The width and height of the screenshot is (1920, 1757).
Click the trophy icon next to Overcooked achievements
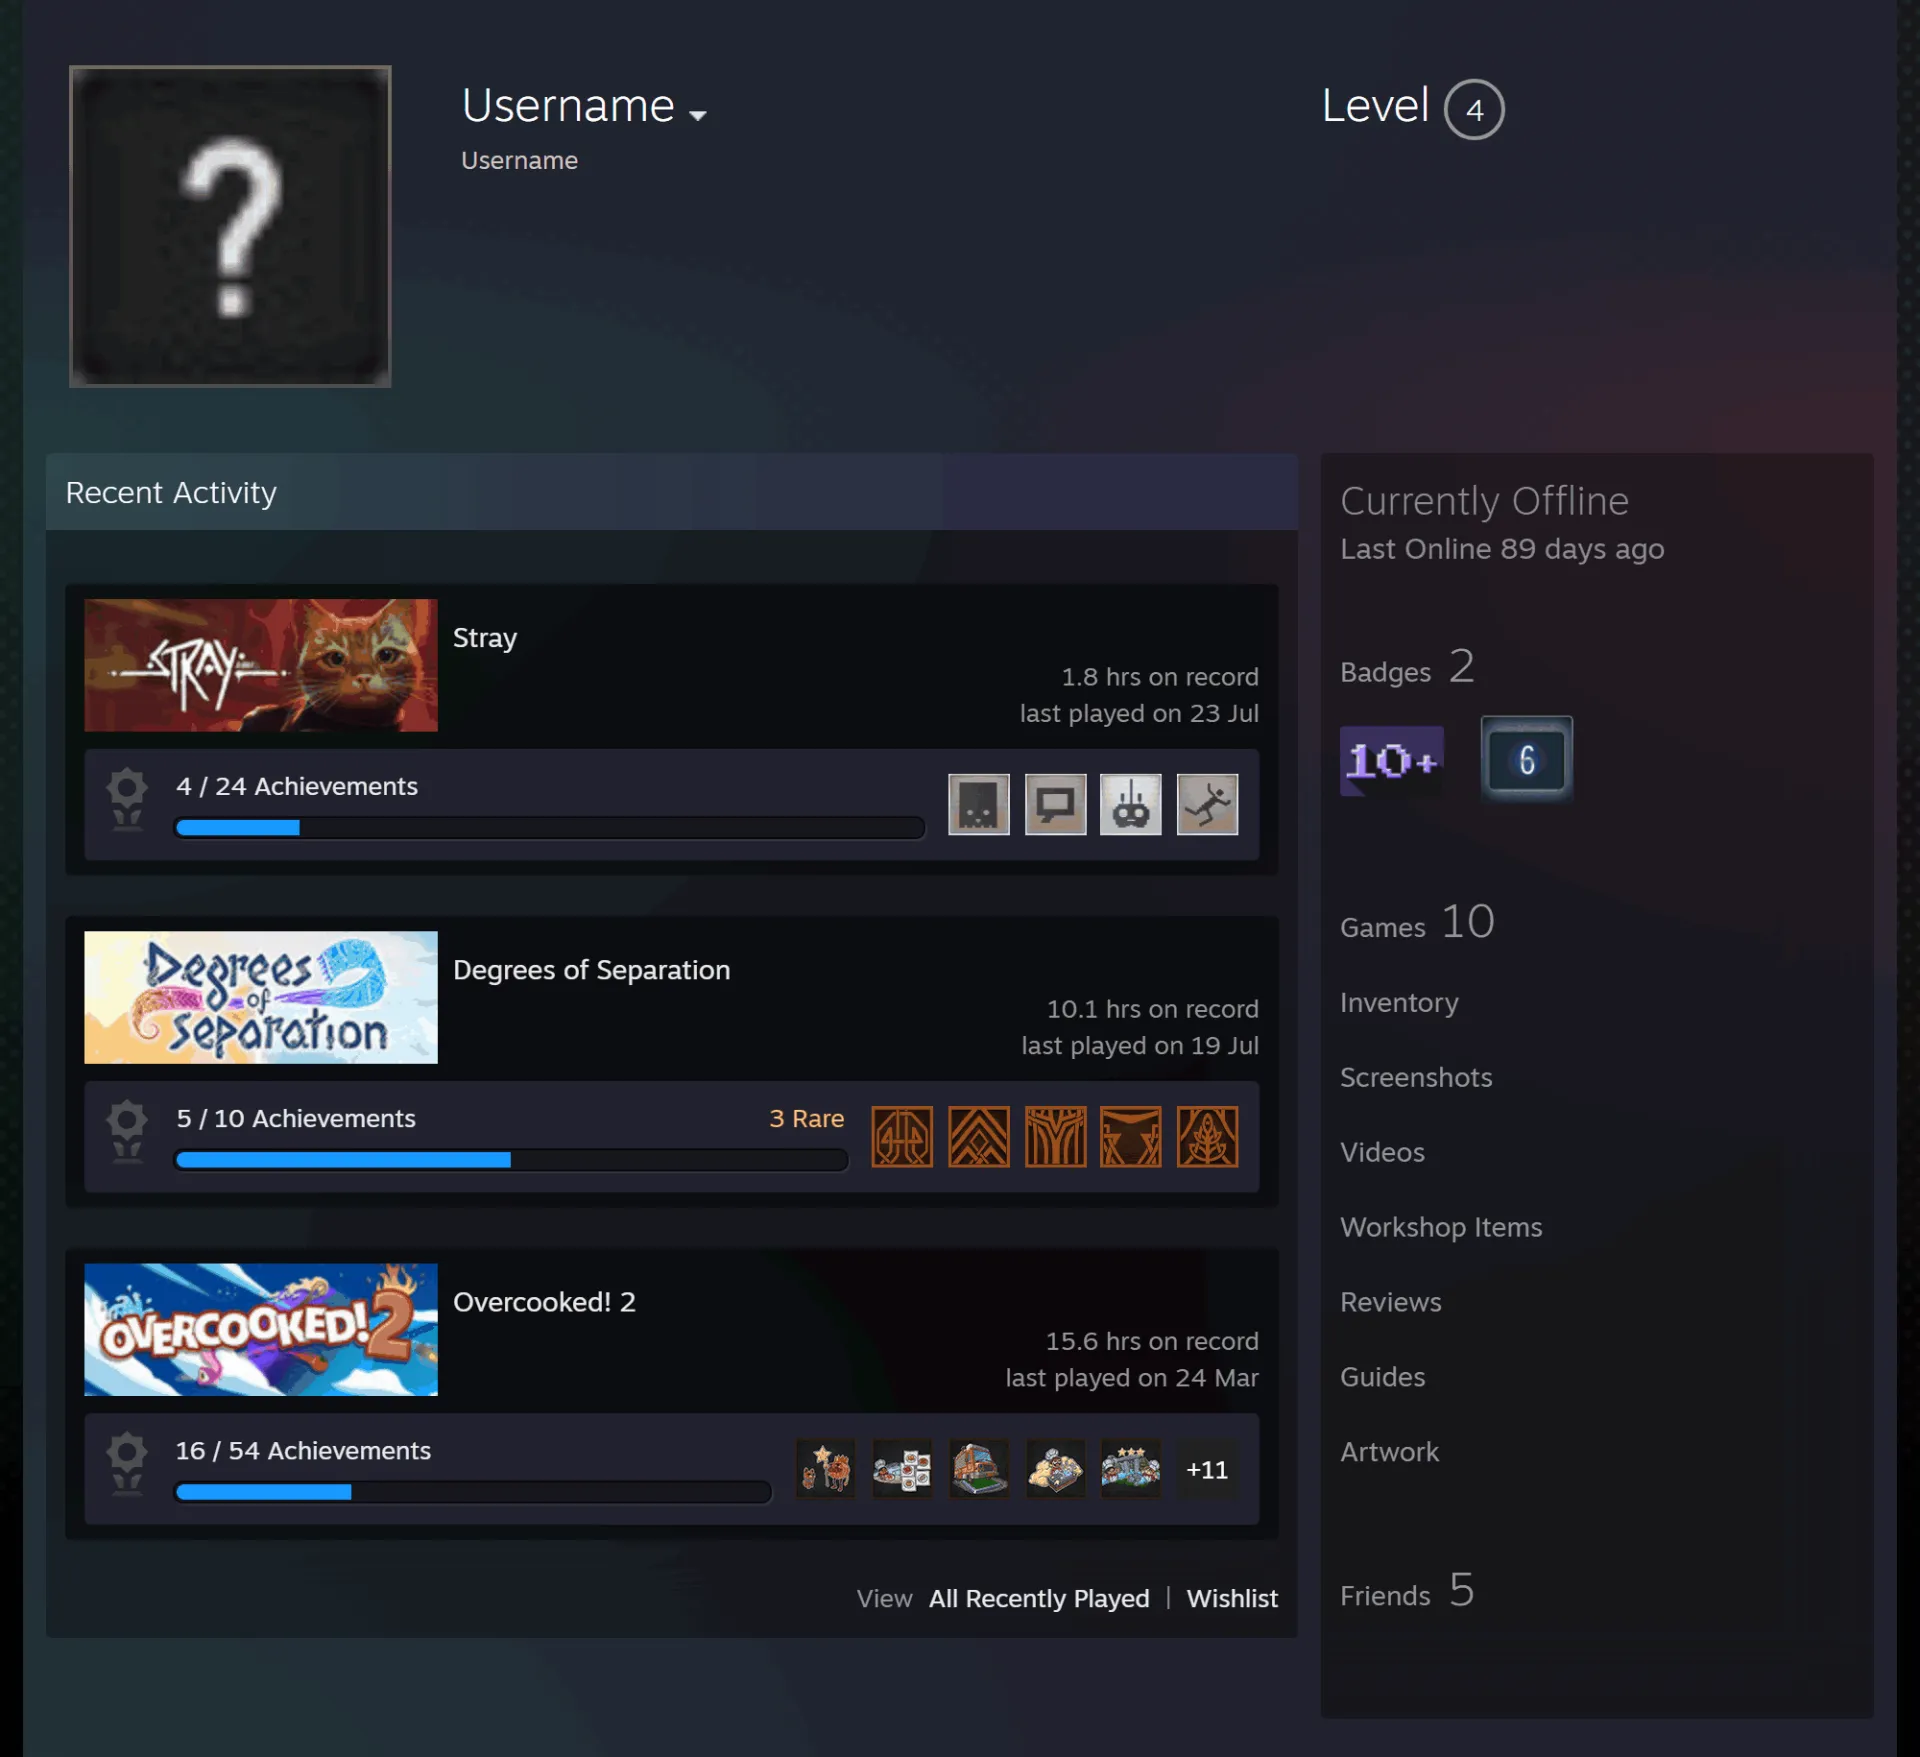coord(127,1463)
